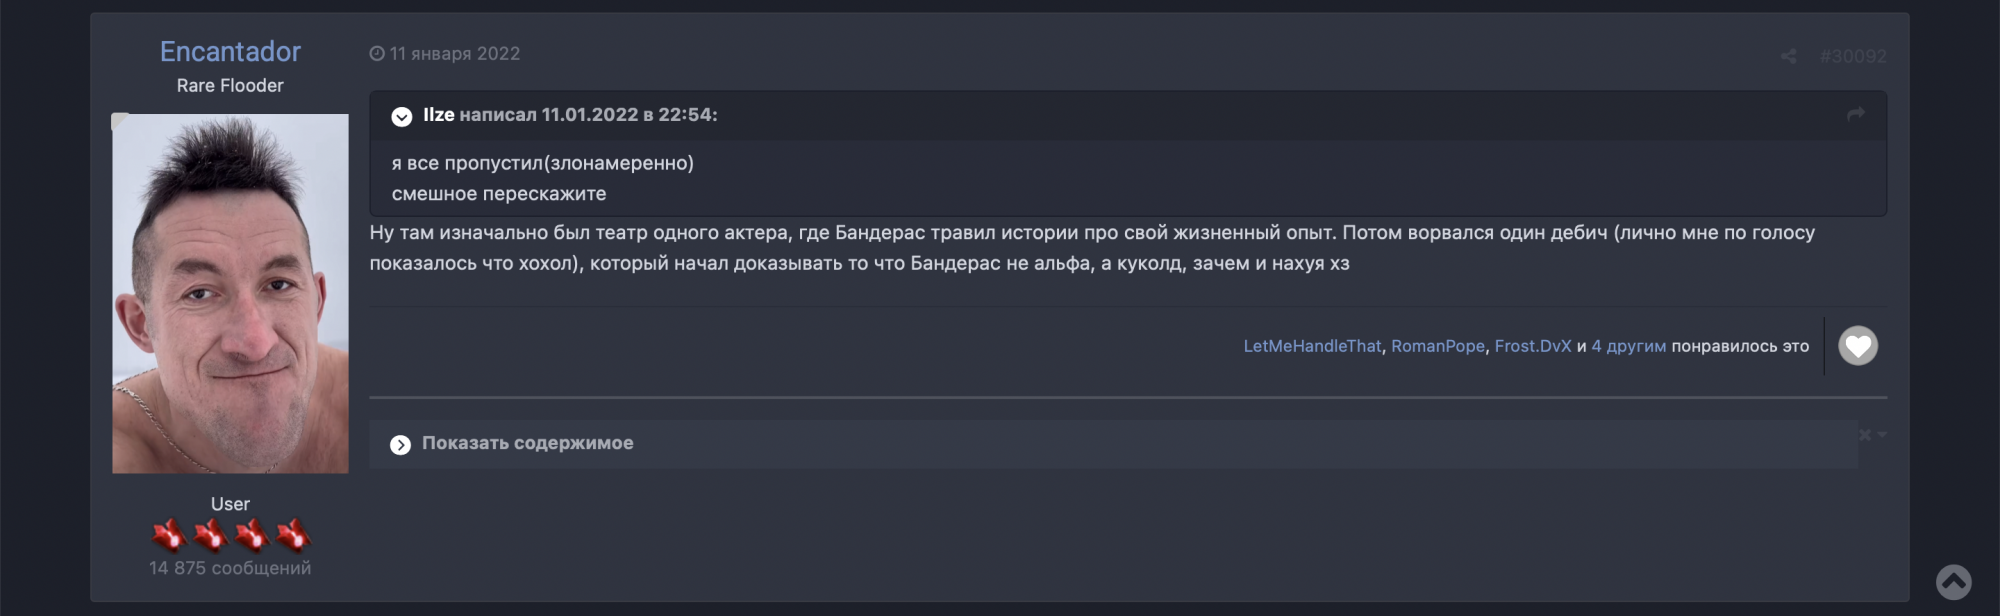Image resolution: width=2000 pixels, height=616 pixels.
Task: Click the "14 875 сообщений" post count
Action: click(x=230, y=568)
